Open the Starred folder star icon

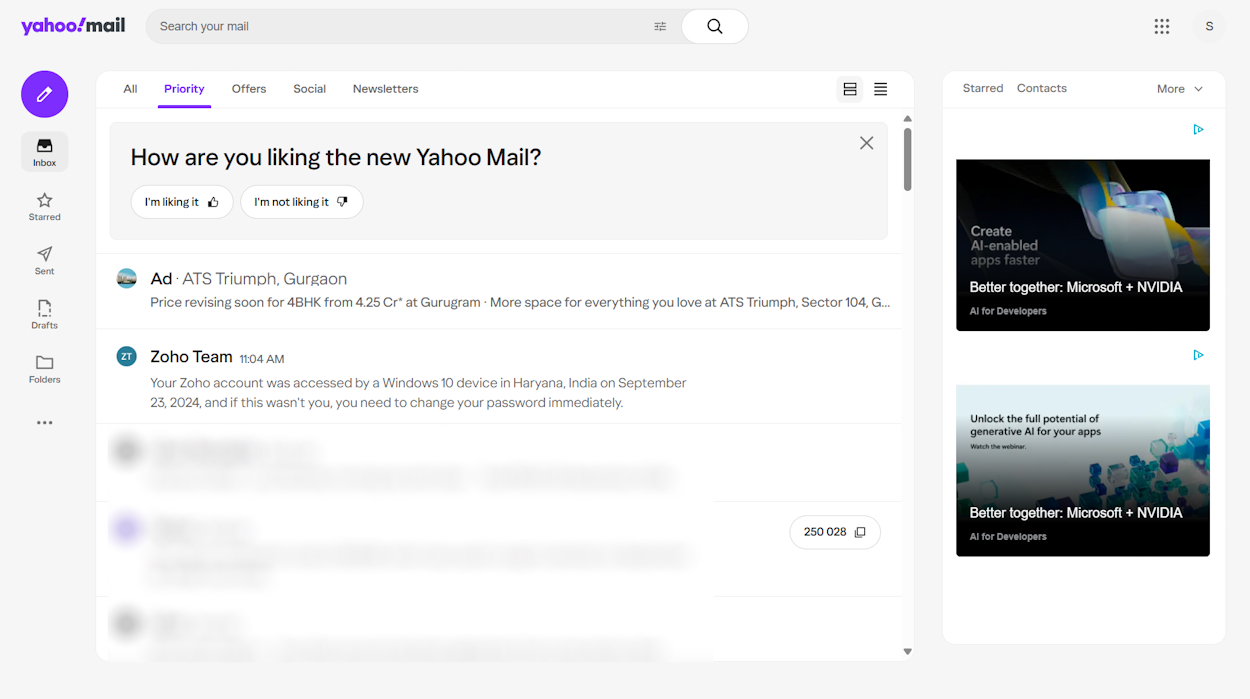(44, 201)
